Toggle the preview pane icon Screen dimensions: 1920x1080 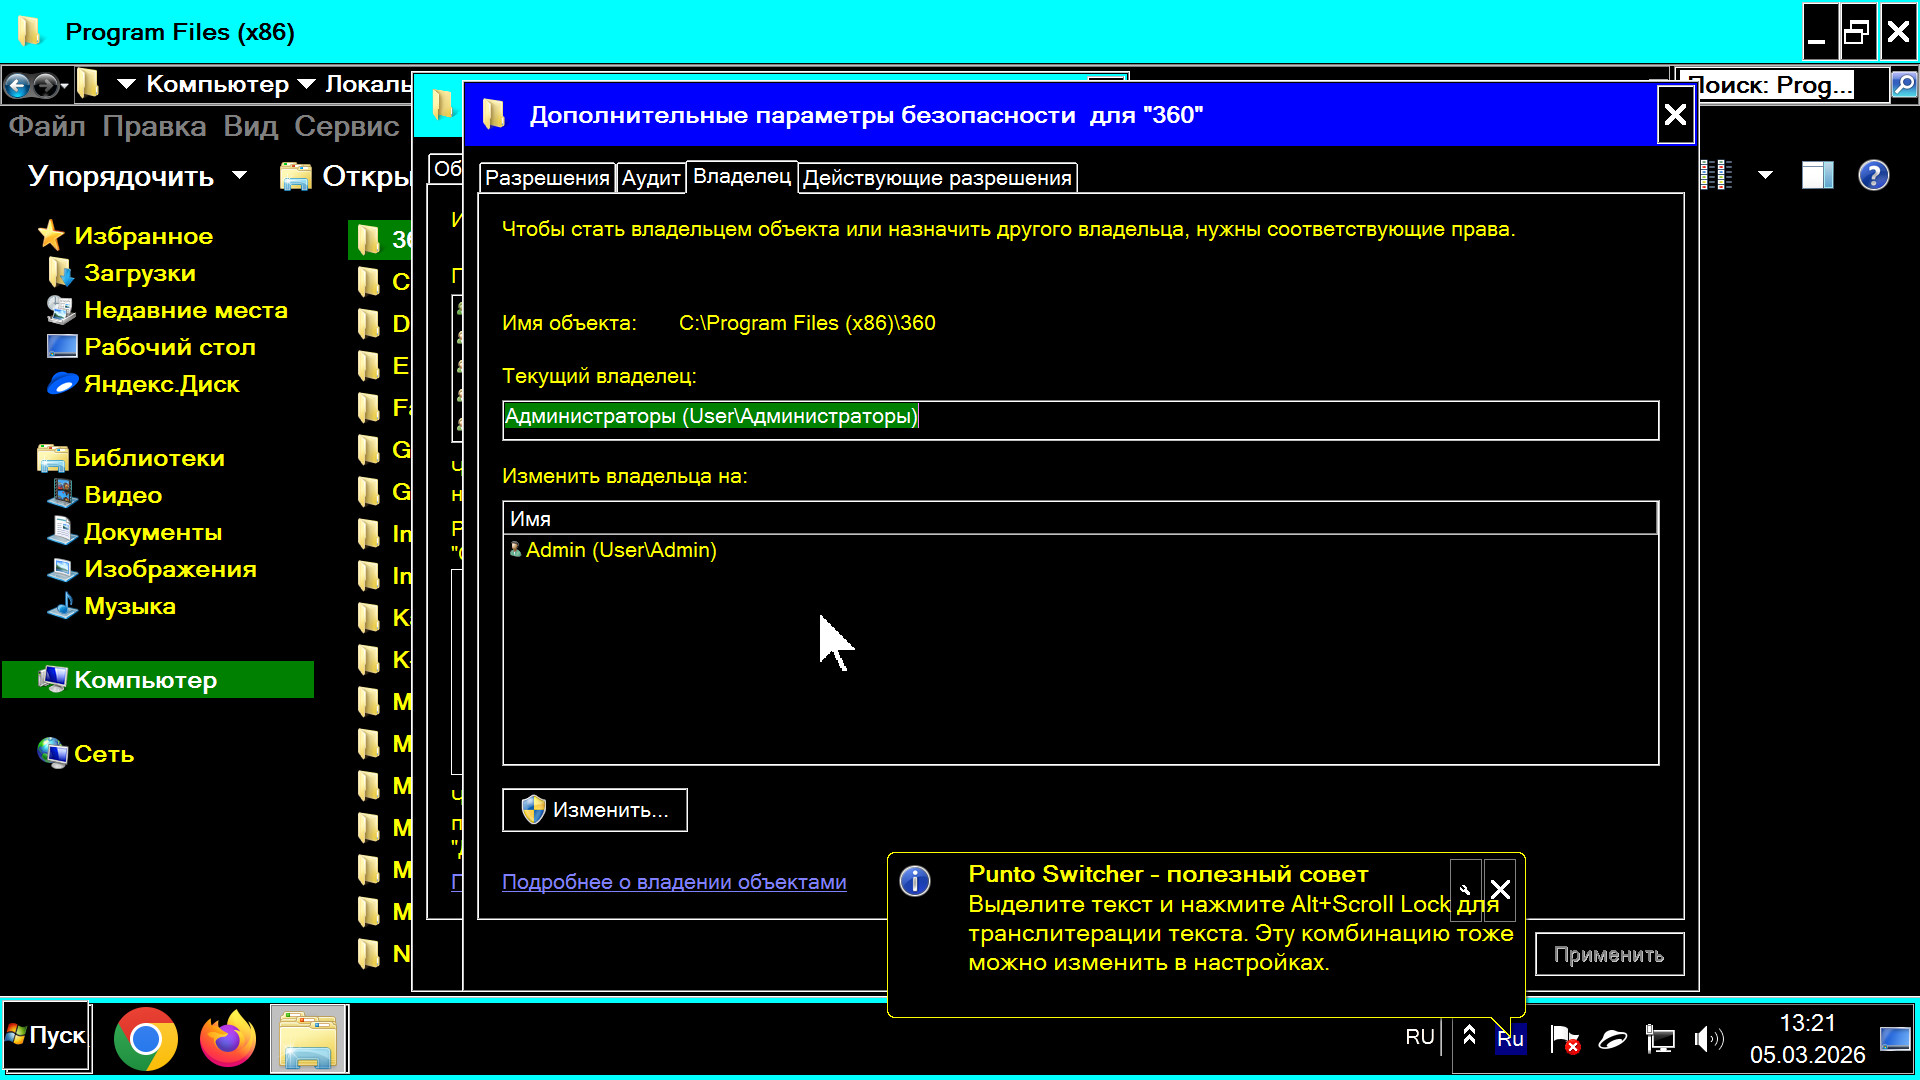point(1817,176)
